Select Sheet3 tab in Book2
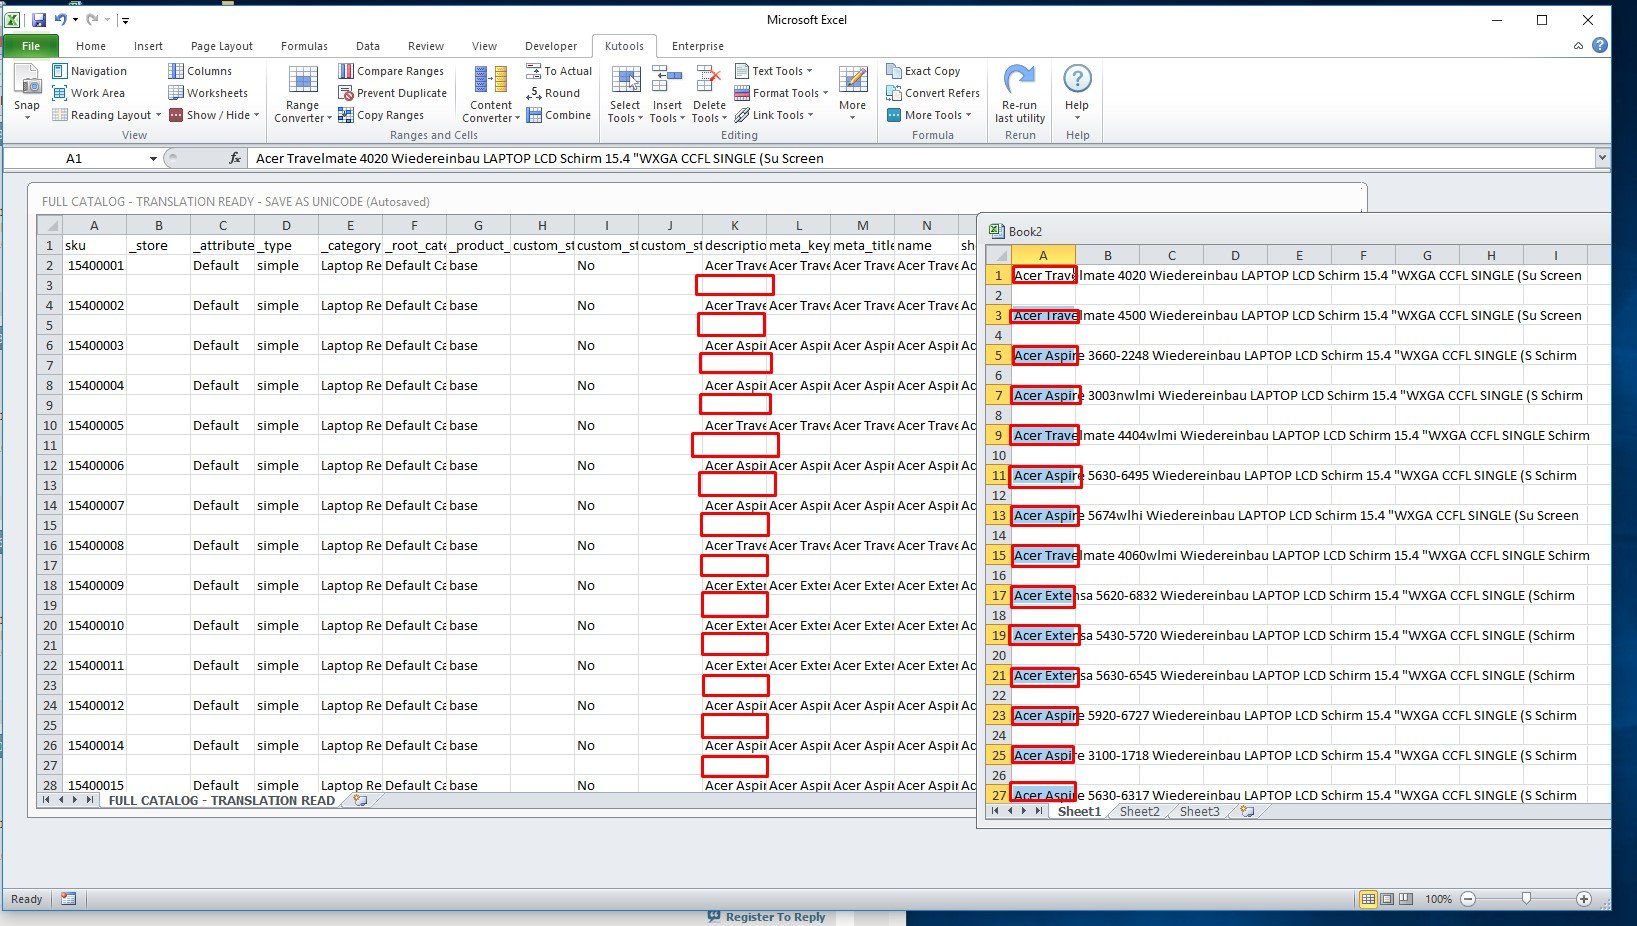The image size is (1637, 926). 1199,811
